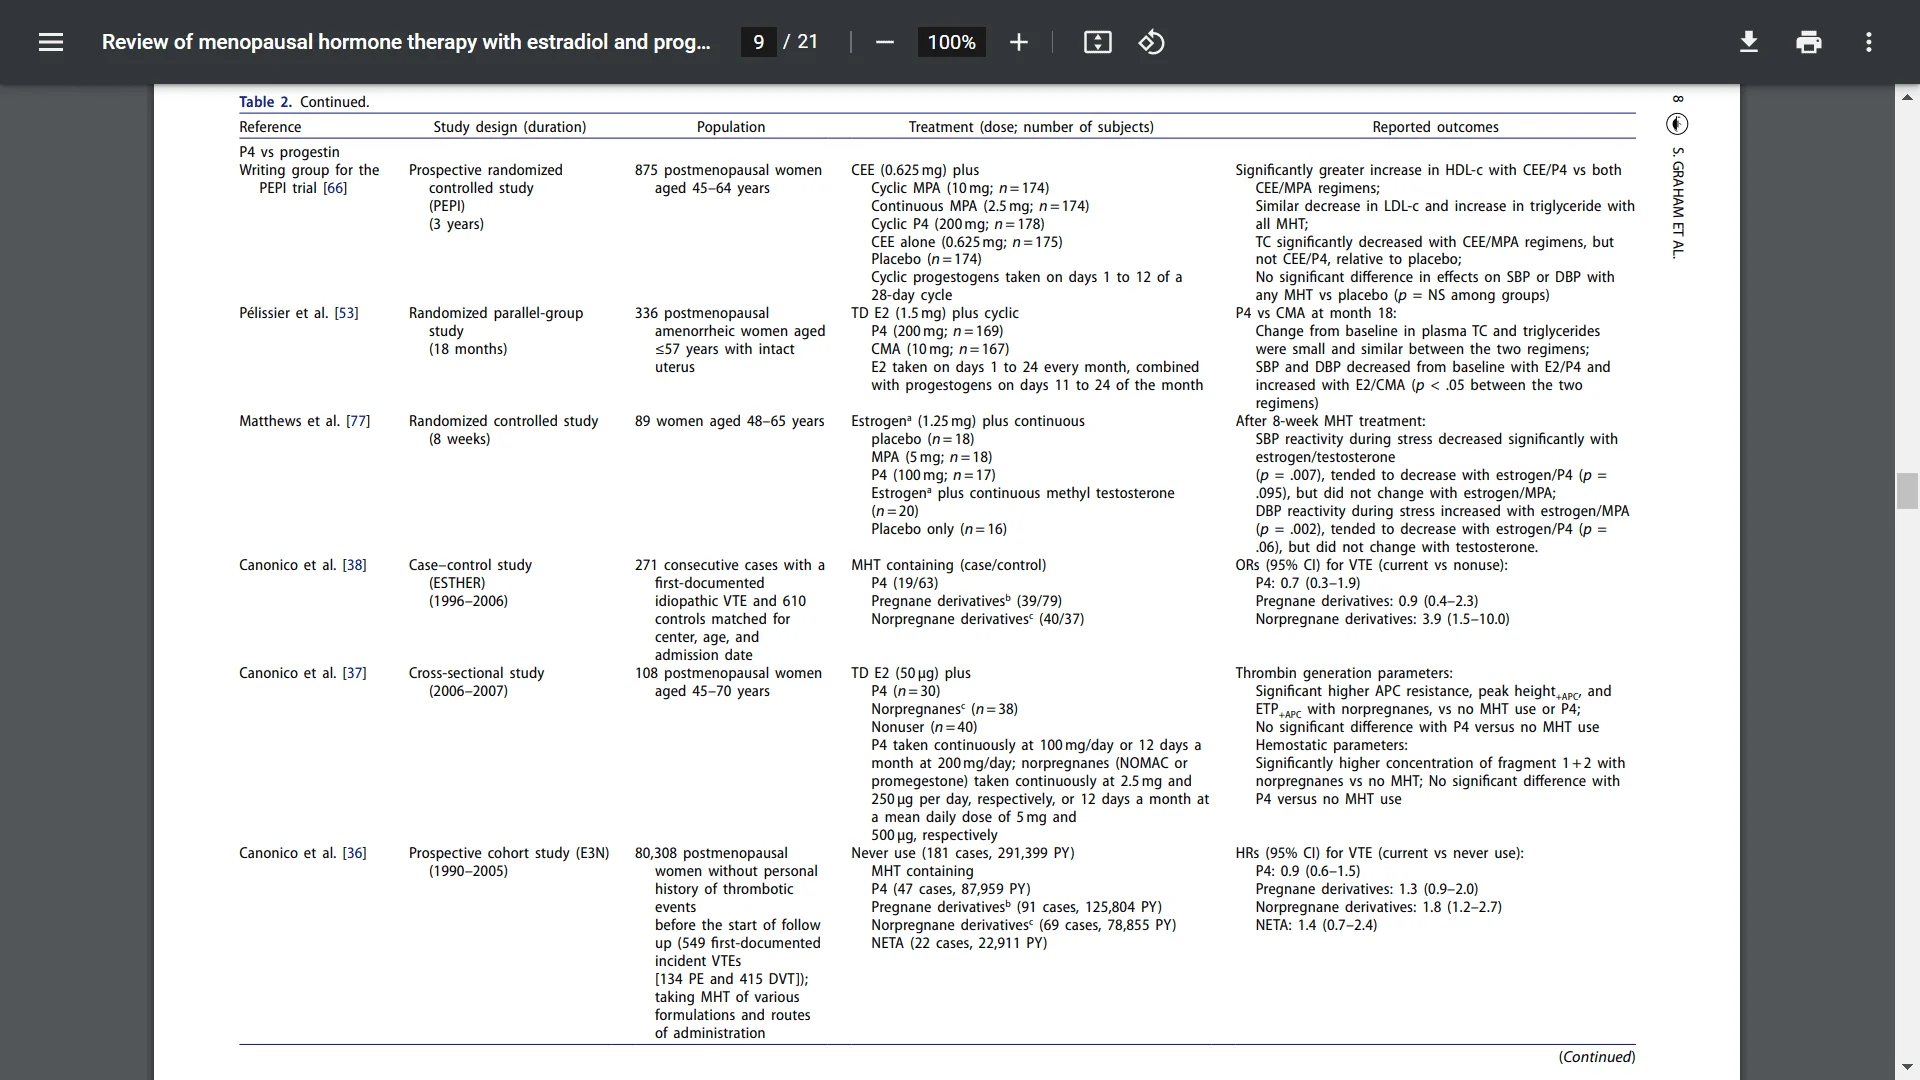Click total page count '/ 21'
The image size is (1920, 1080).
801,42
